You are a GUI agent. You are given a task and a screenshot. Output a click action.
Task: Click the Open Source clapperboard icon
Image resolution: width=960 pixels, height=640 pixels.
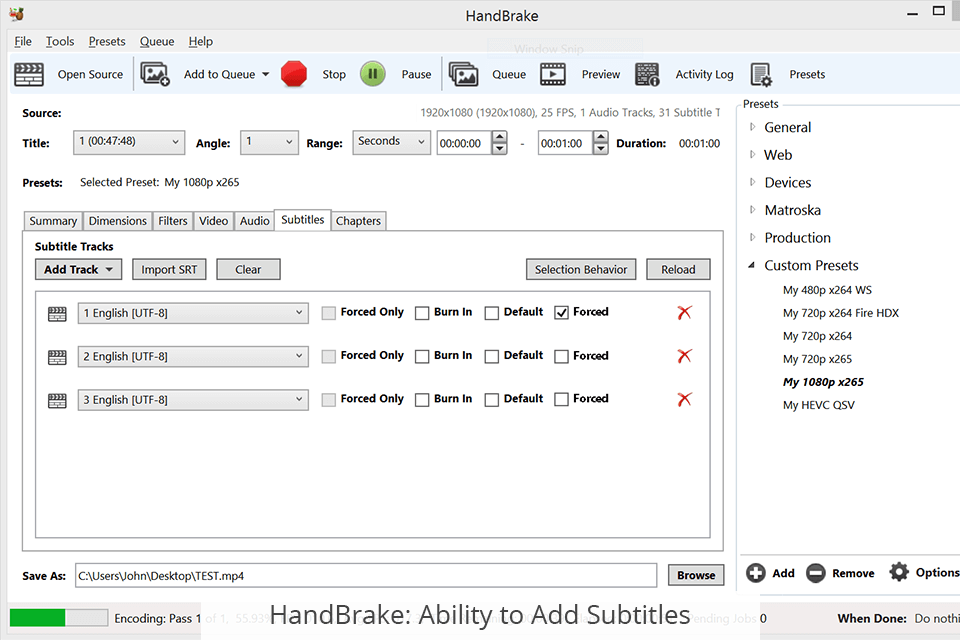click(x=29, y=74)
